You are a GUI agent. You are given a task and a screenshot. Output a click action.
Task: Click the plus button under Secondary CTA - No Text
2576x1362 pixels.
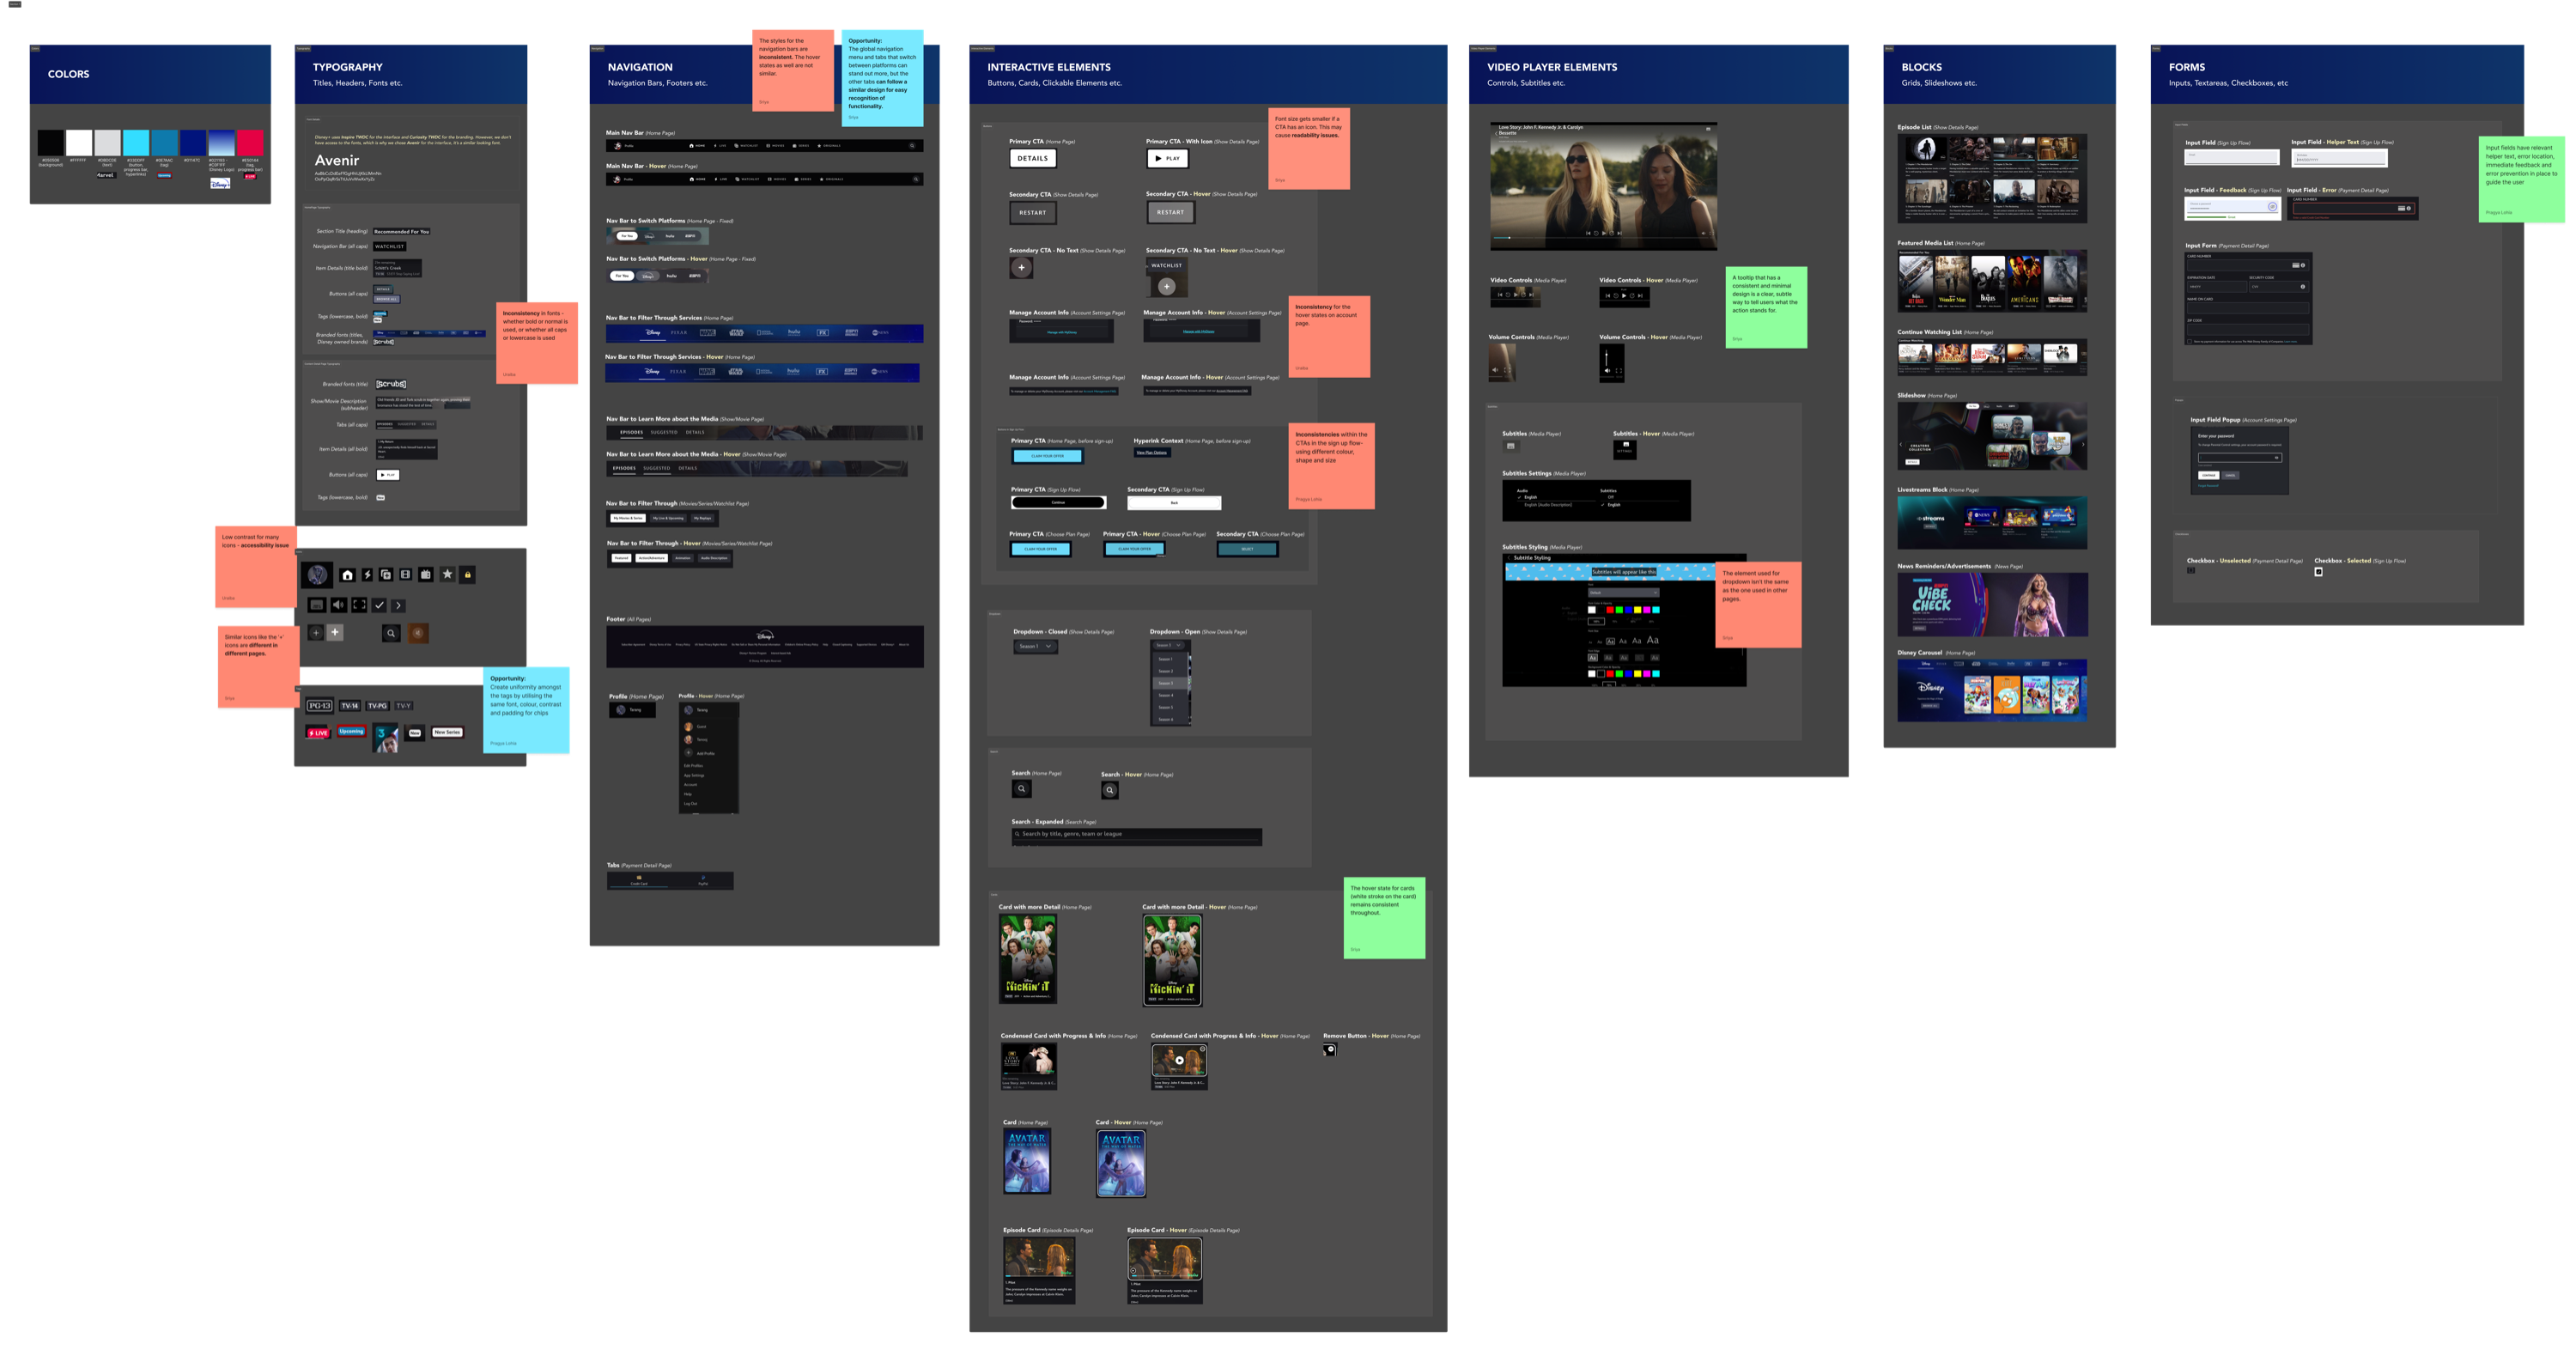1021,267
